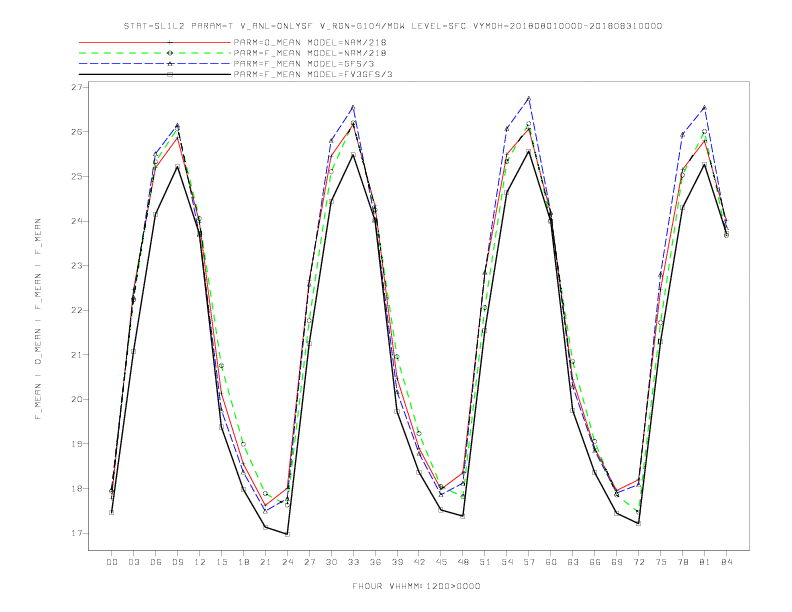Click X-axis tick label 84

click(727, 562)
